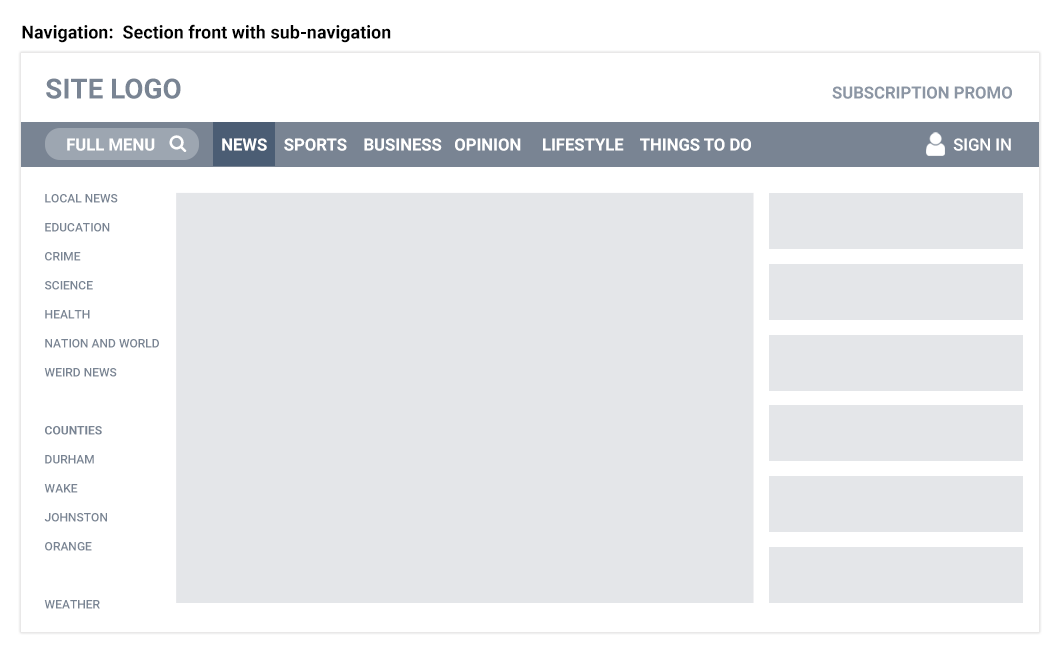Screen dimensions: 1057x651
Task: Open the Business section
Action: pos(402,144)
